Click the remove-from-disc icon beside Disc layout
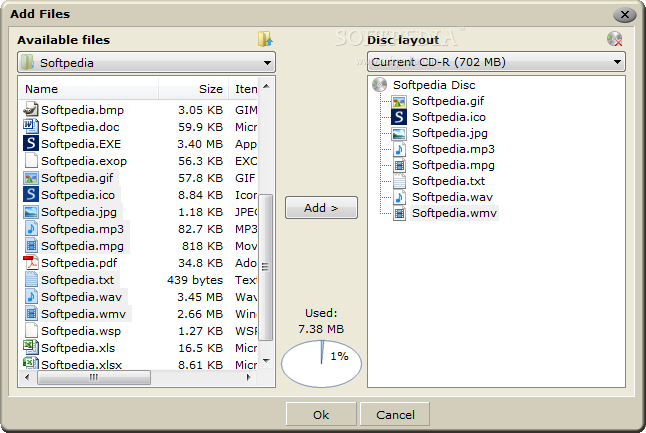The width and height of the screenshot is (646, 433). click(614, 39)
